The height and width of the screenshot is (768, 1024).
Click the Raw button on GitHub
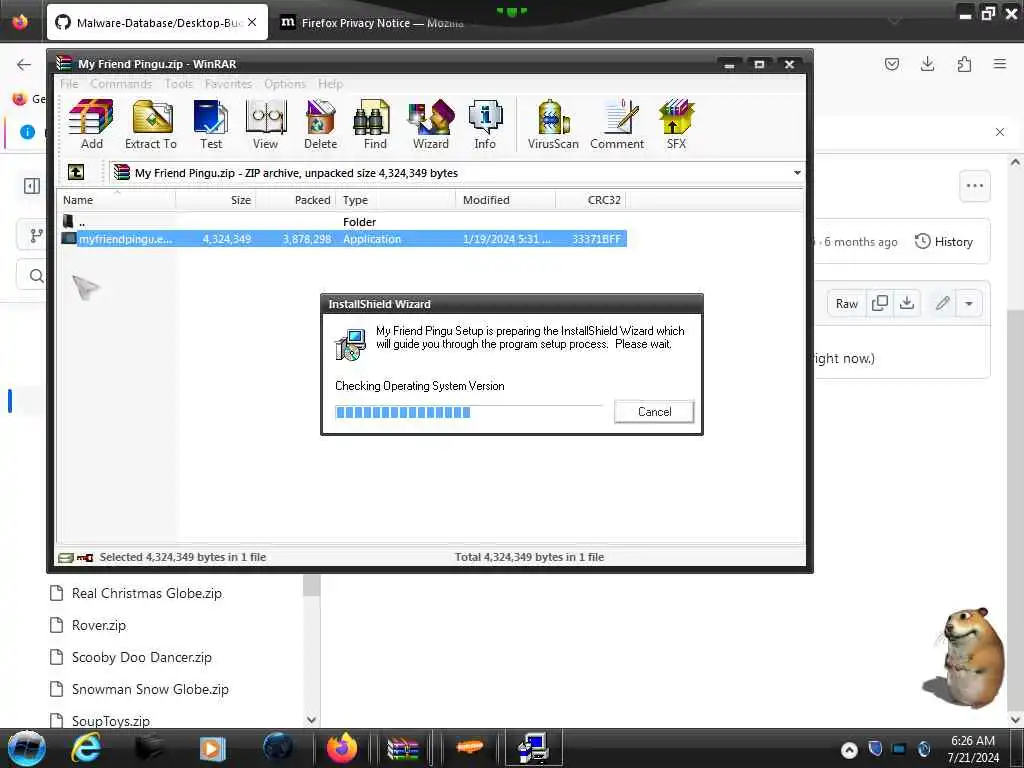coord(846,303)
